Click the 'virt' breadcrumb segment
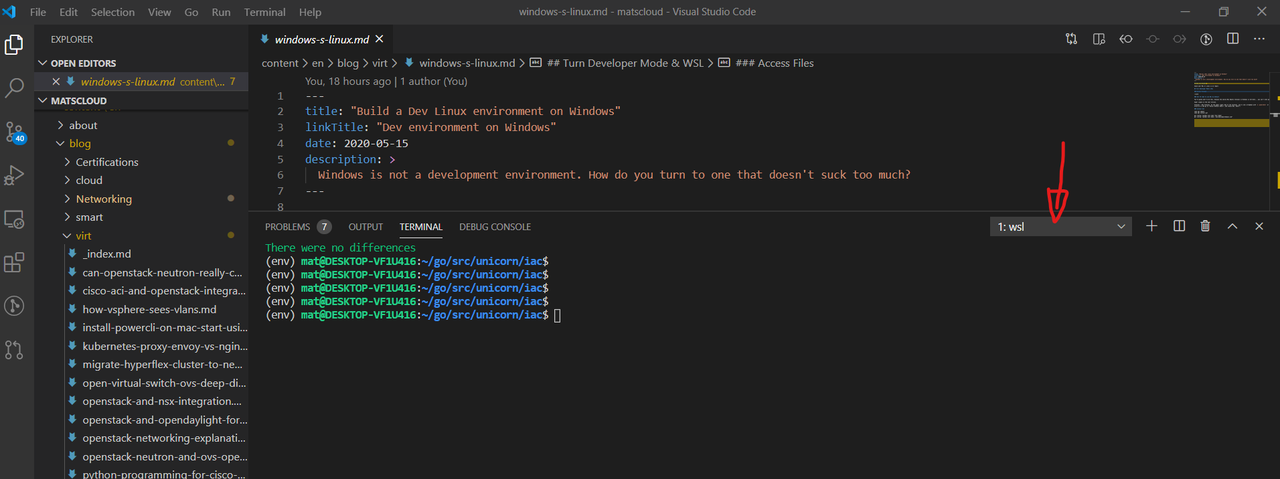 click(x=382, y=63)
